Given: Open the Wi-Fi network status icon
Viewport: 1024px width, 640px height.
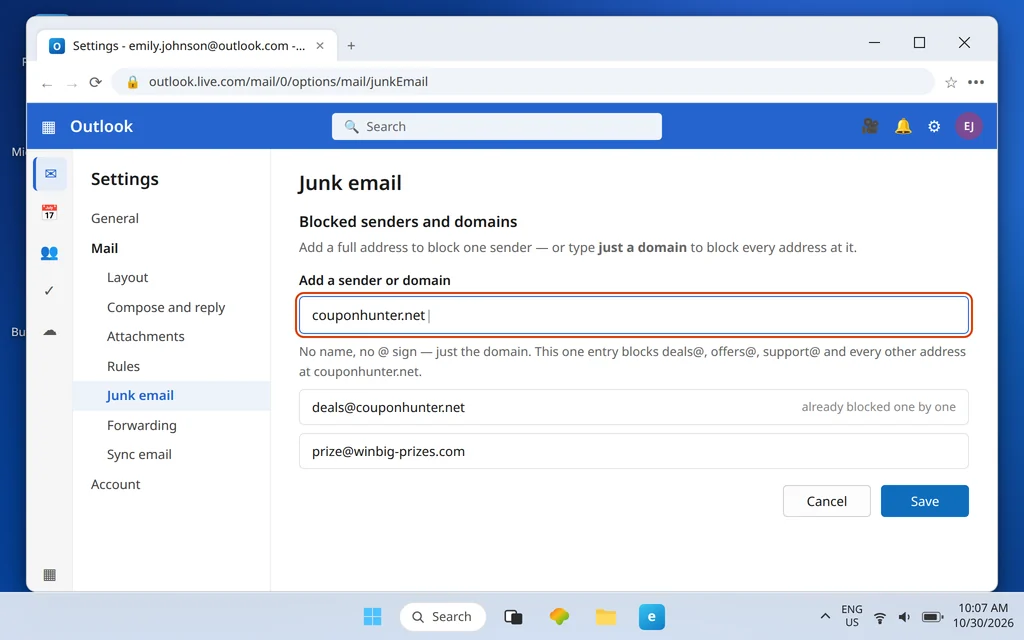Looking at the screenshot, I should (880, 617).
